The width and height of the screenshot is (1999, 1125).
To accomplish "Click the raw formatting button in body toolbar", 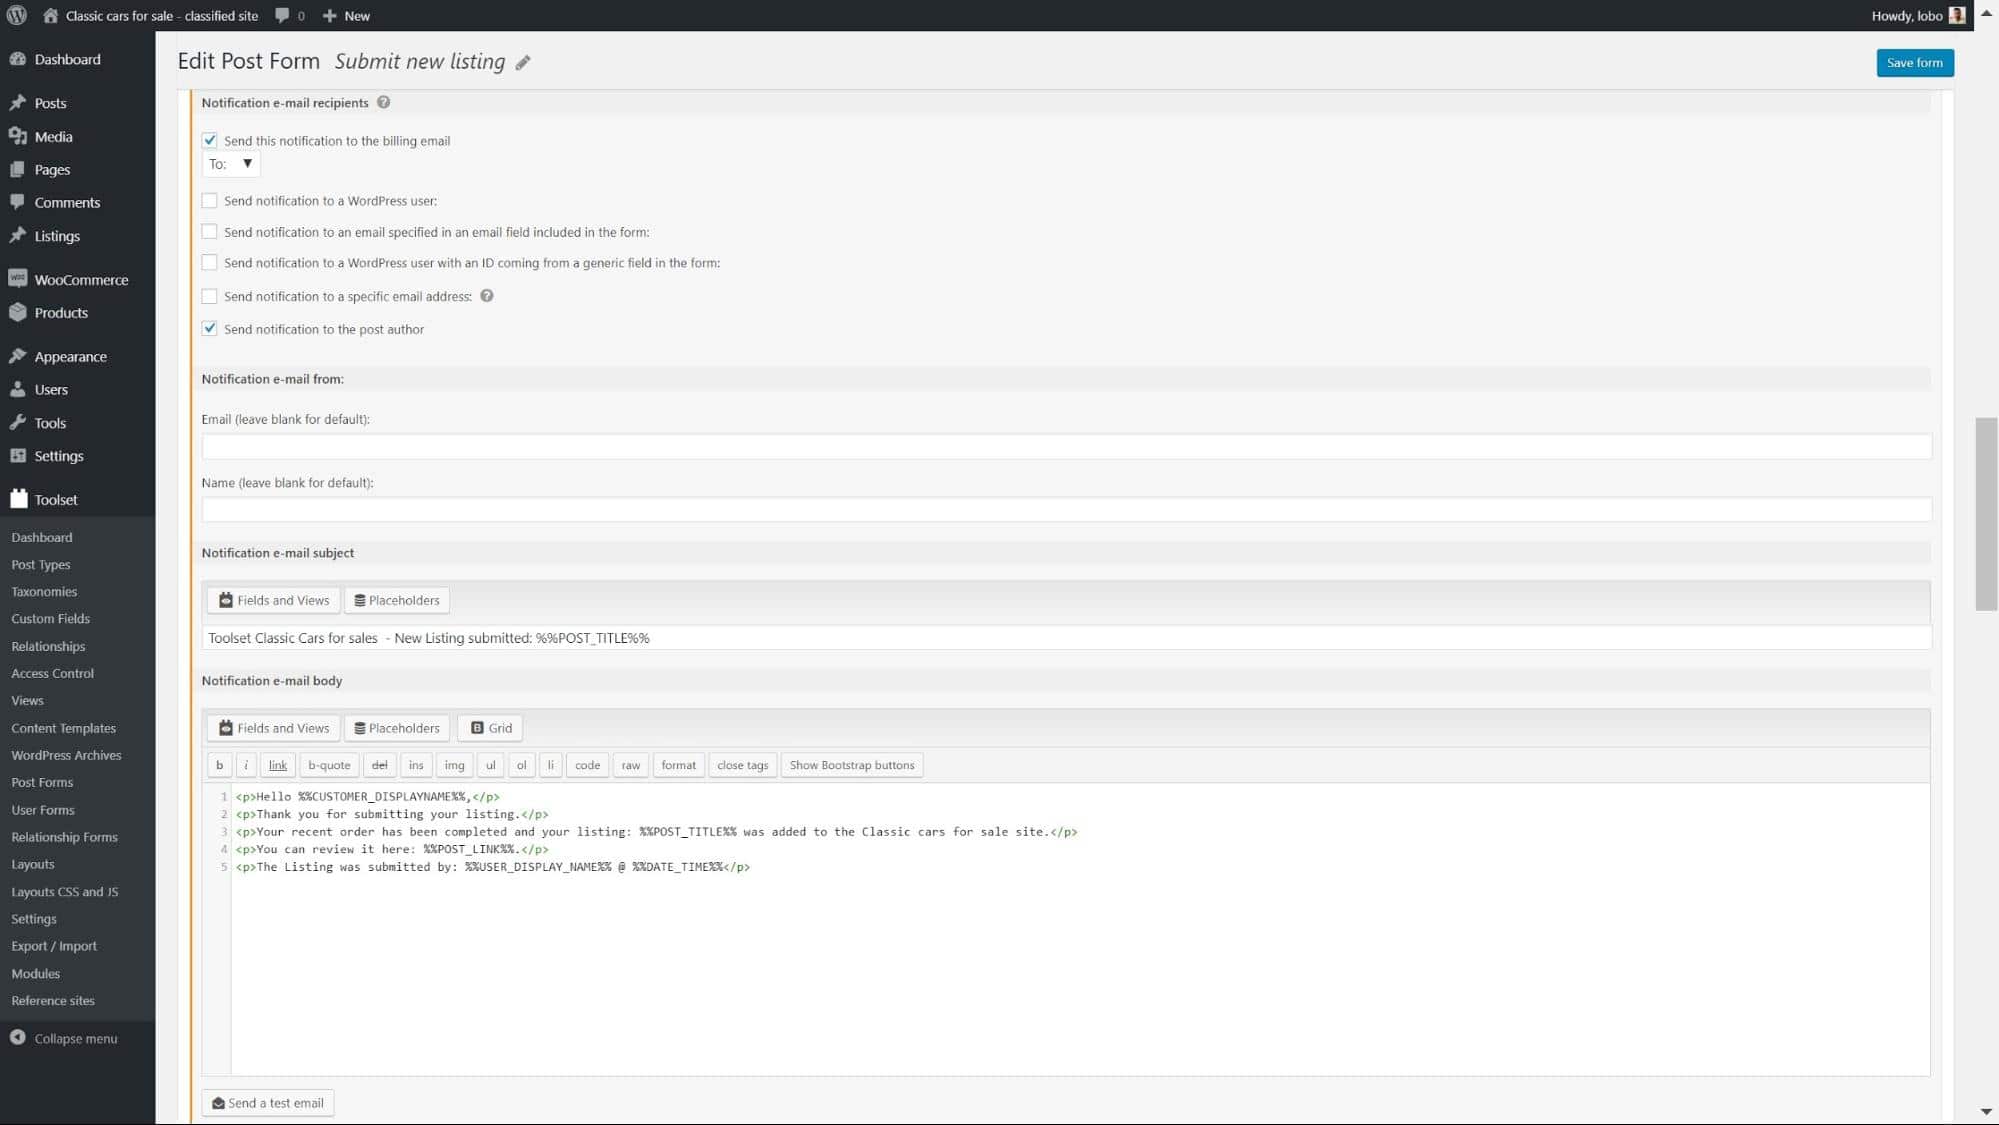I will (630, 764).
